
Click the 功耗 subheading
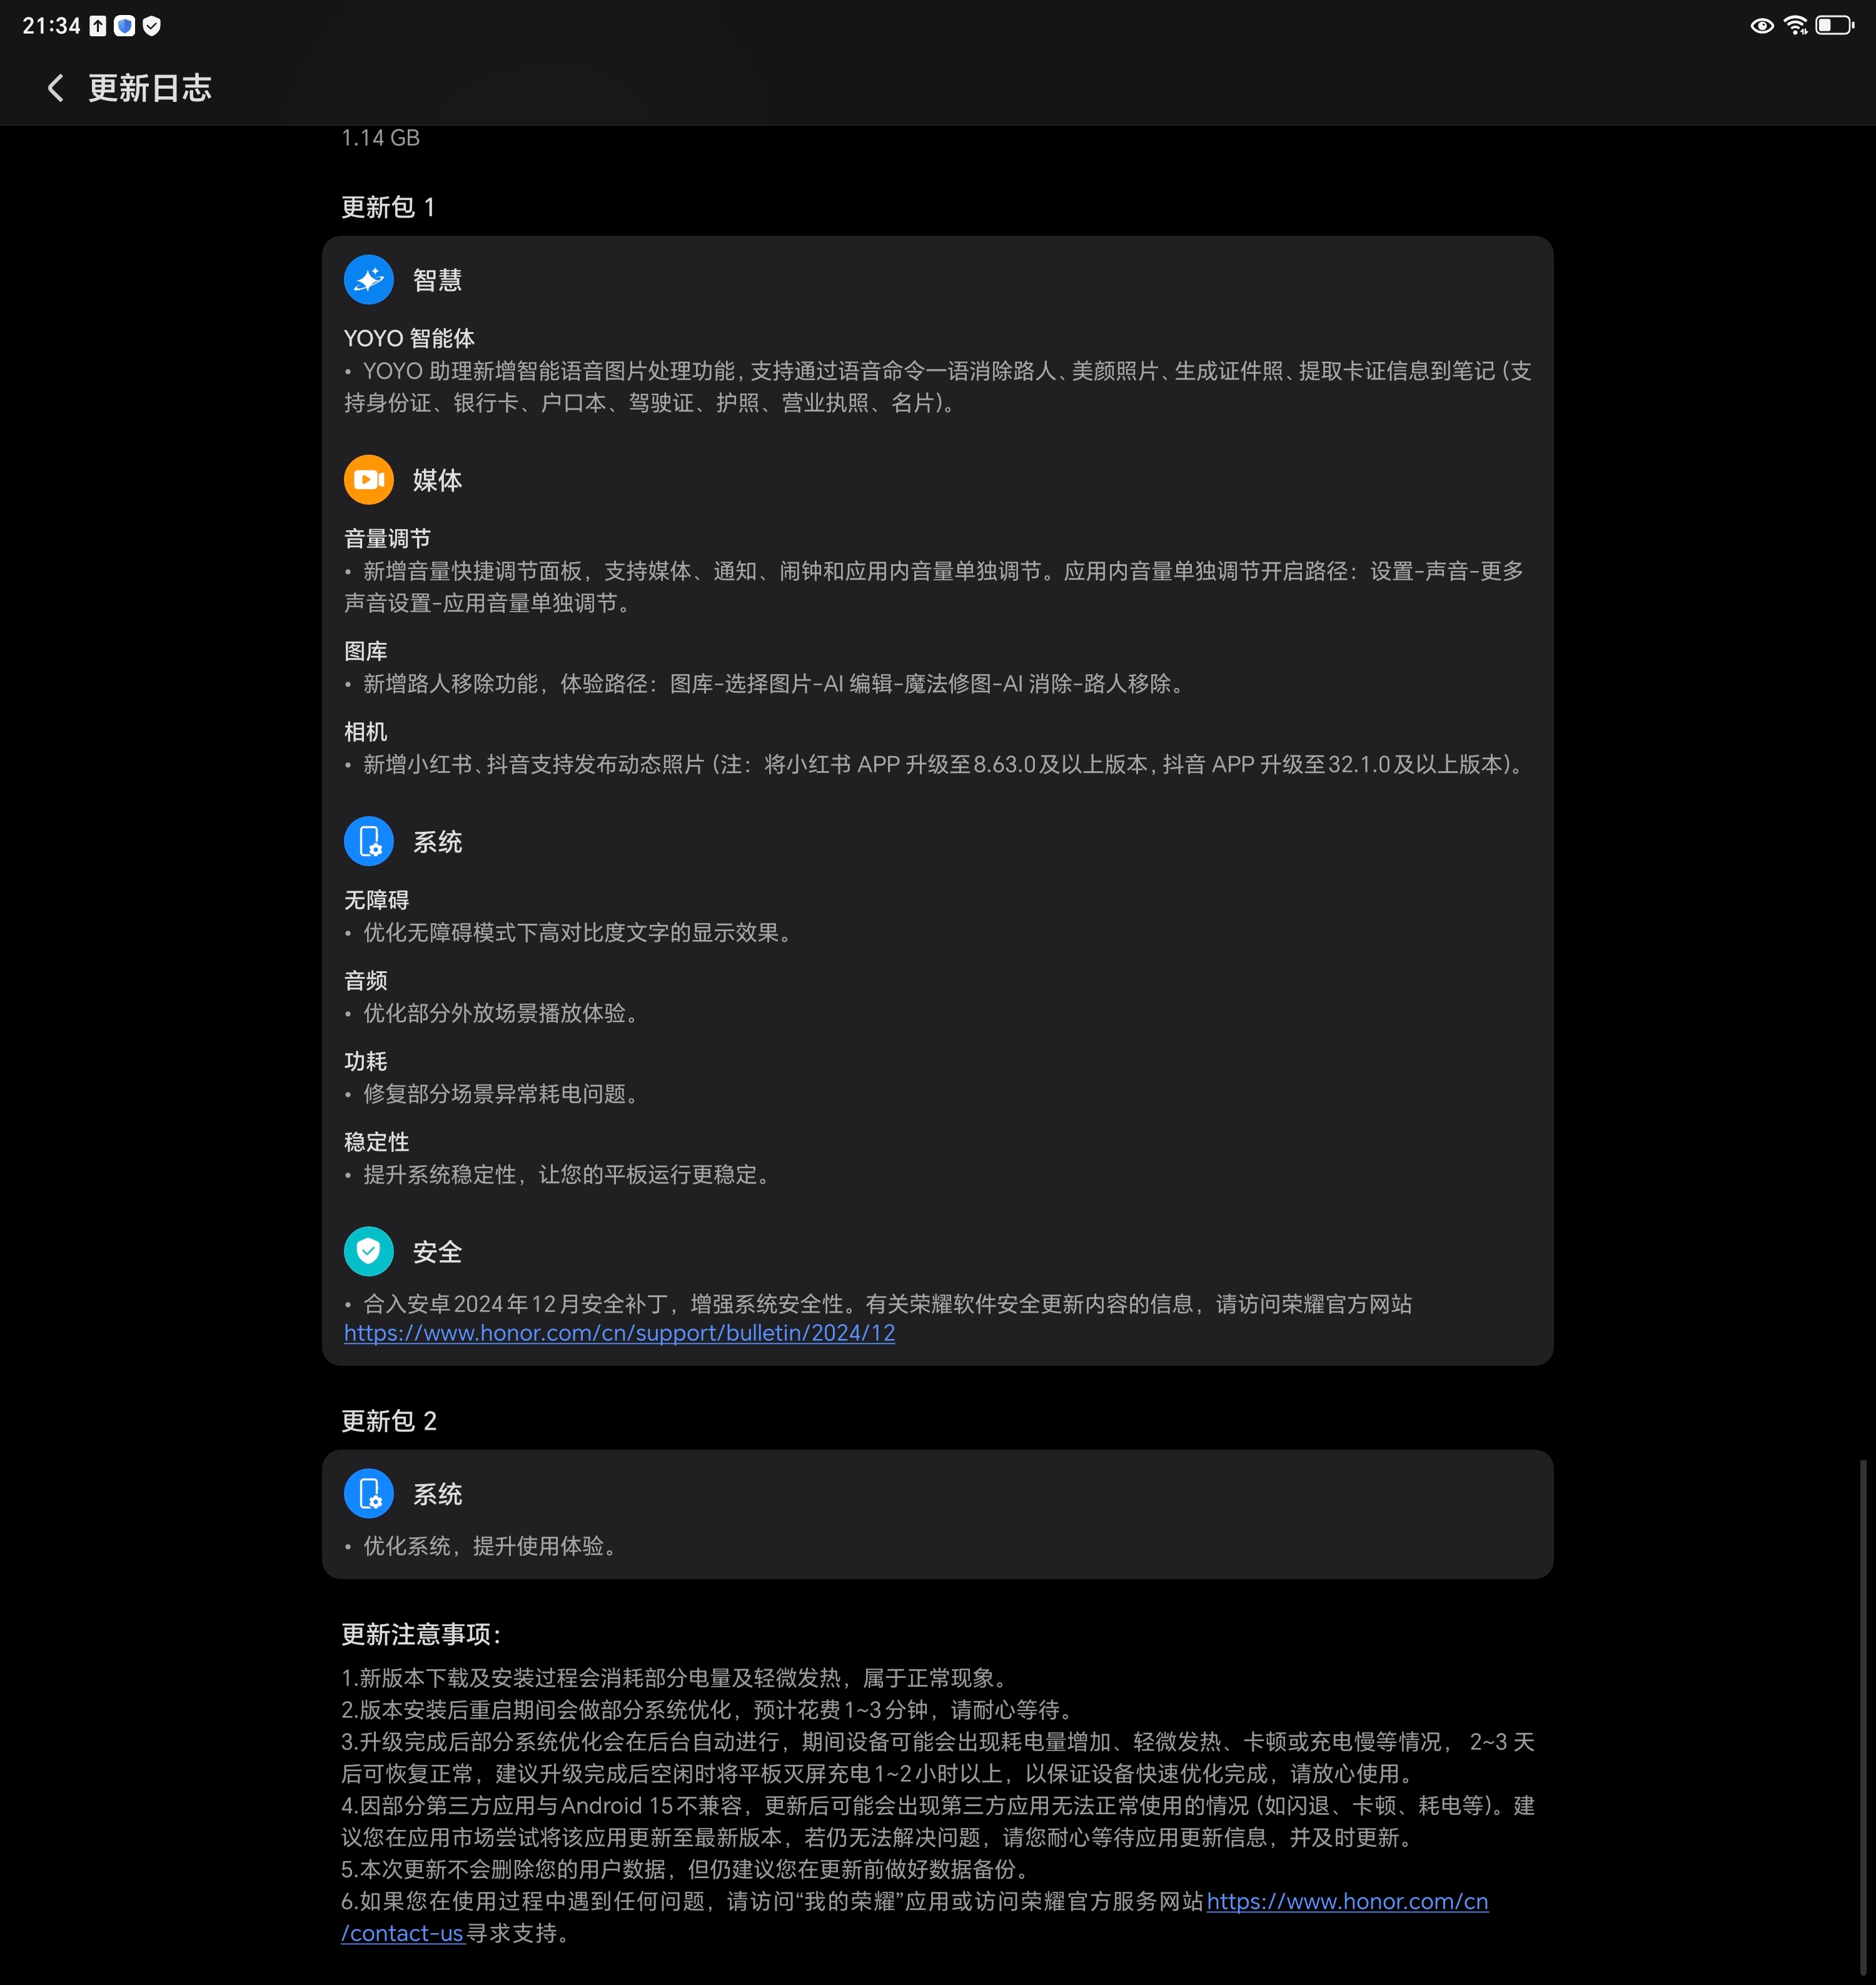(x=365, y=1062)
